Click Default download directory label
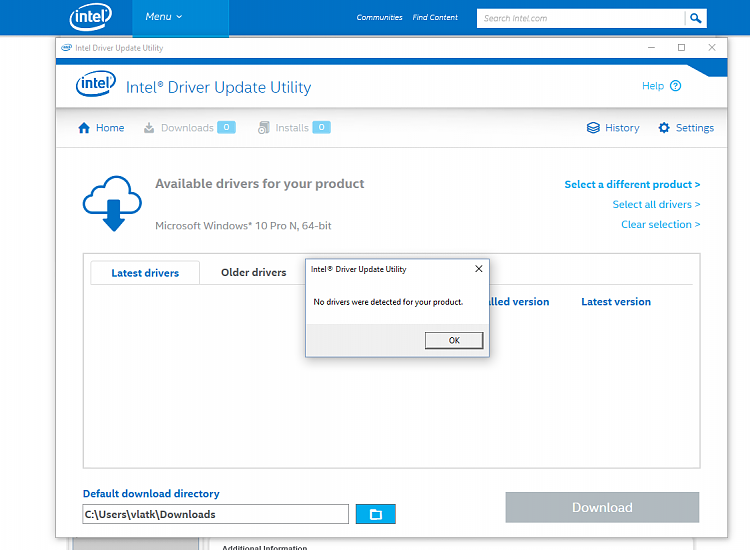Image resolution: width=750 pixels, height=550 pixels. pos(151,494)
